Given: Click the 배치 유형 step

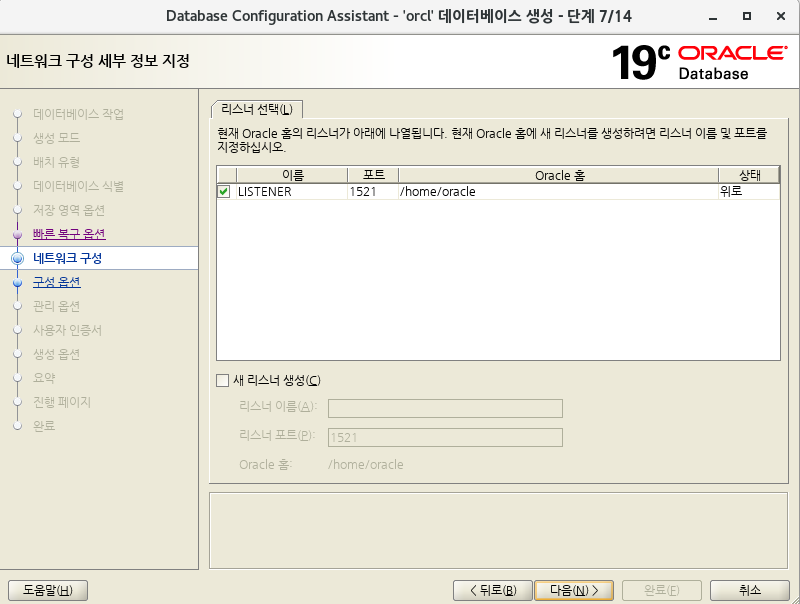Looking at the screenshot, I should point(56,162).
